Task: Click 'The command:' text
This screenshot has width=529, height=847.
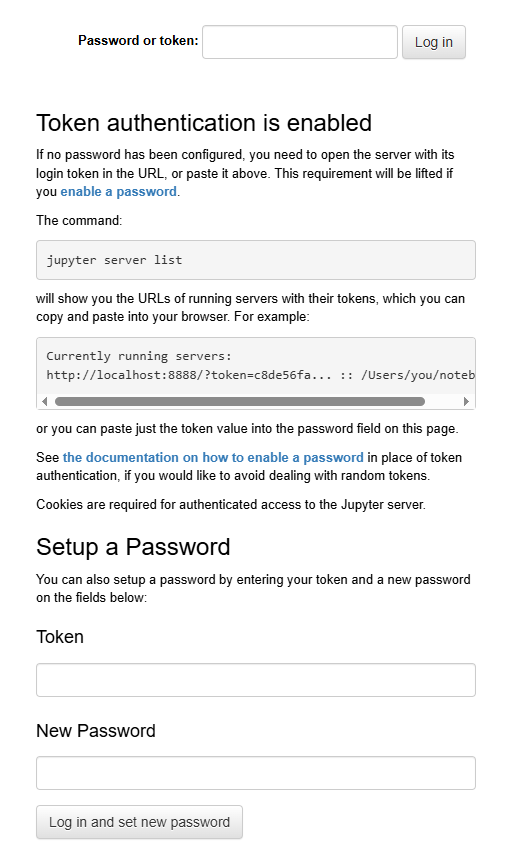Action: point(79,220)
